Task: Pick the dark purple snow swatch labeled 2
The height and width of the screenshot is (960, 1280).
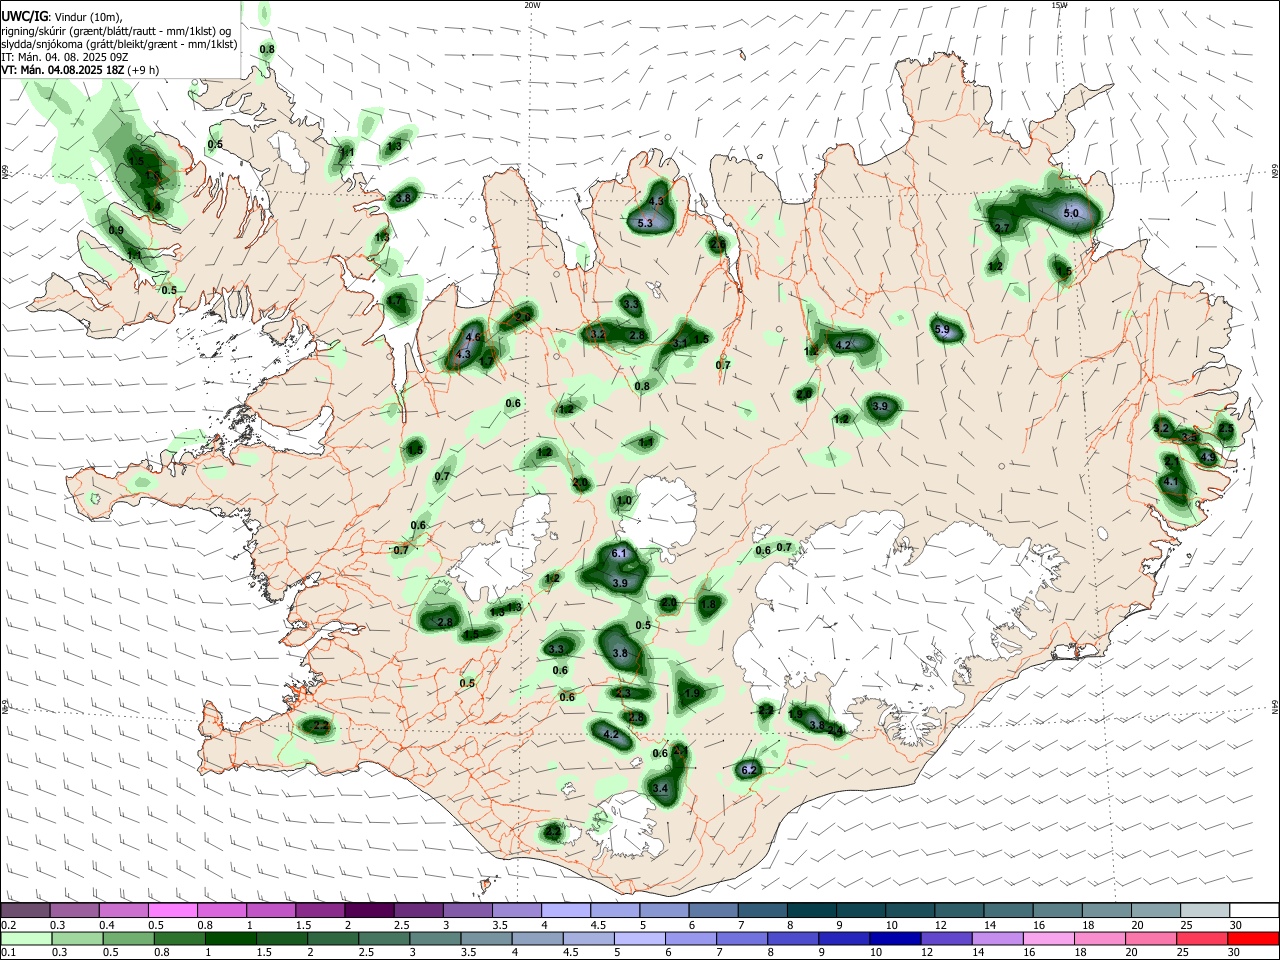Action: point(369,911)
